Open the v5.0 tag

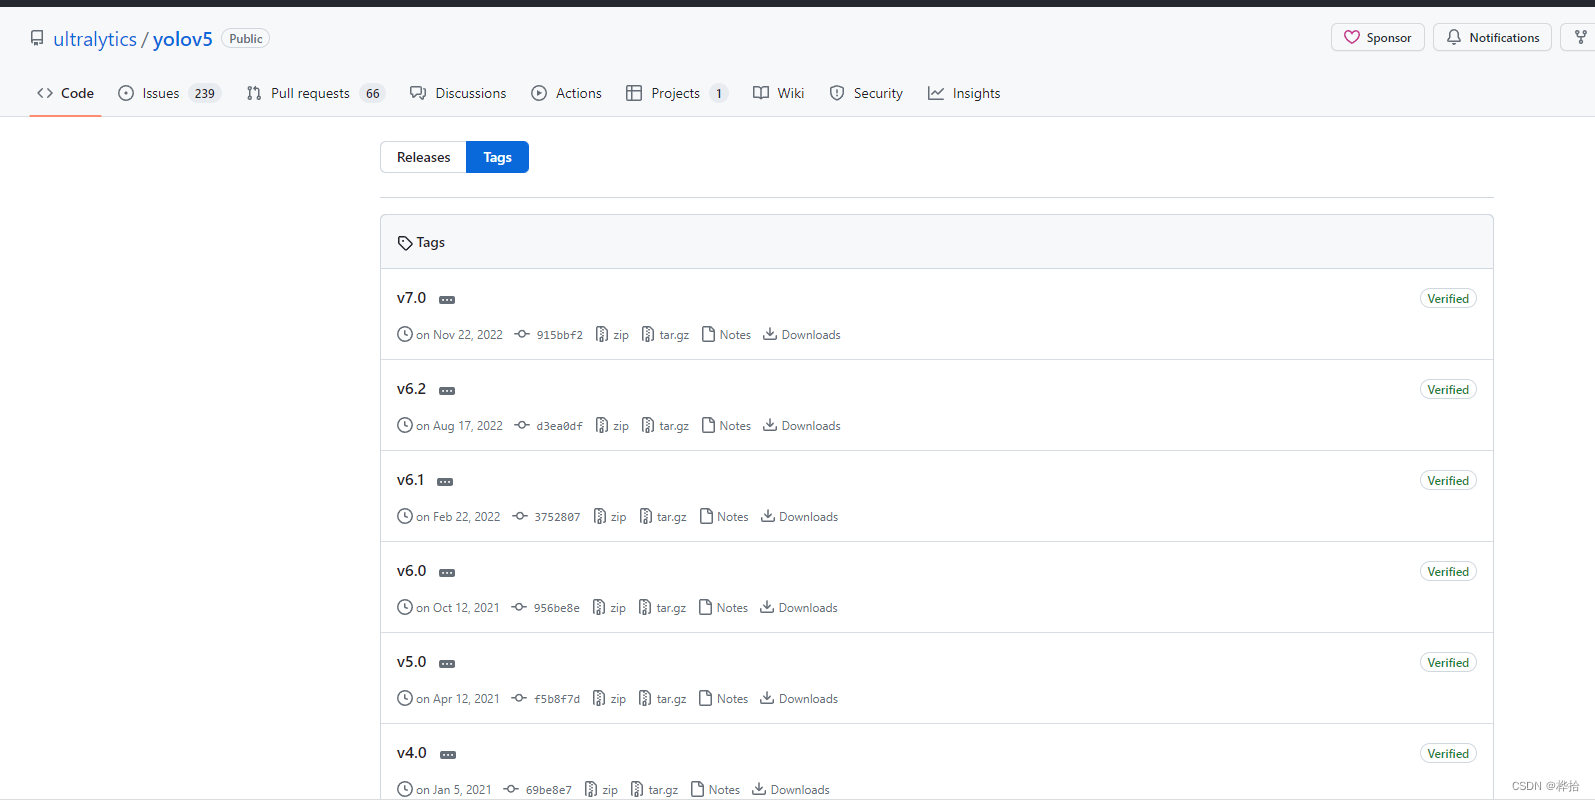[411, 662]
